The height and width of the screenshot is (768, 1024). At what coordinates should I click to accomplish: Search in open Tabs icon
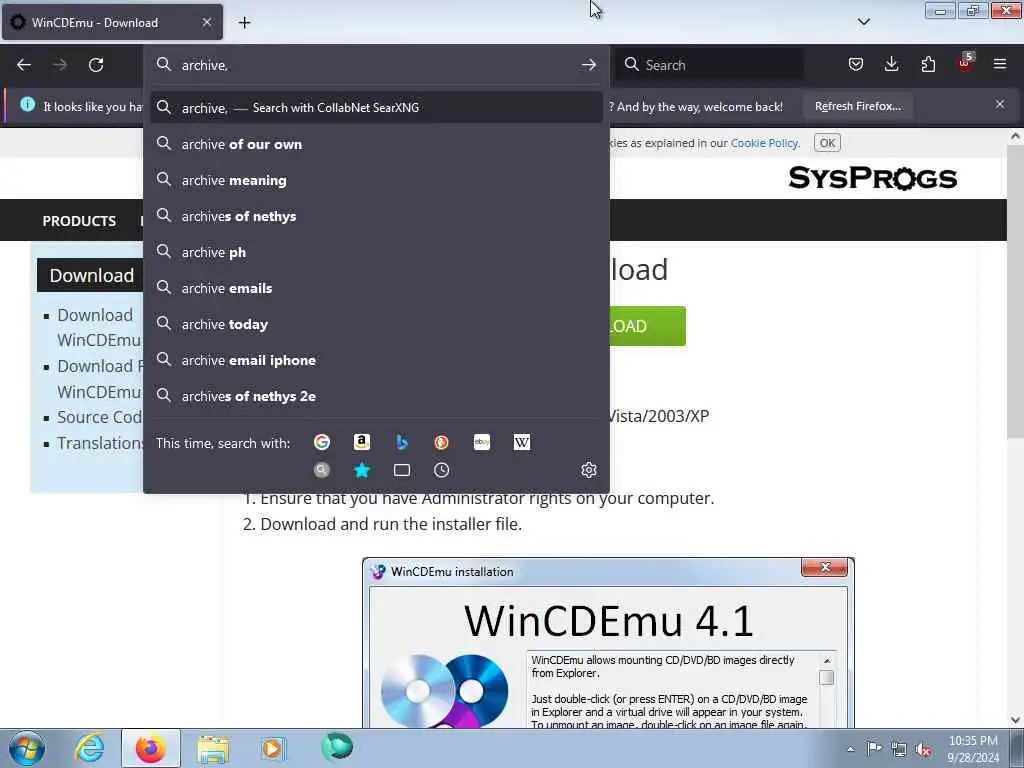click(x=402, y=470)
